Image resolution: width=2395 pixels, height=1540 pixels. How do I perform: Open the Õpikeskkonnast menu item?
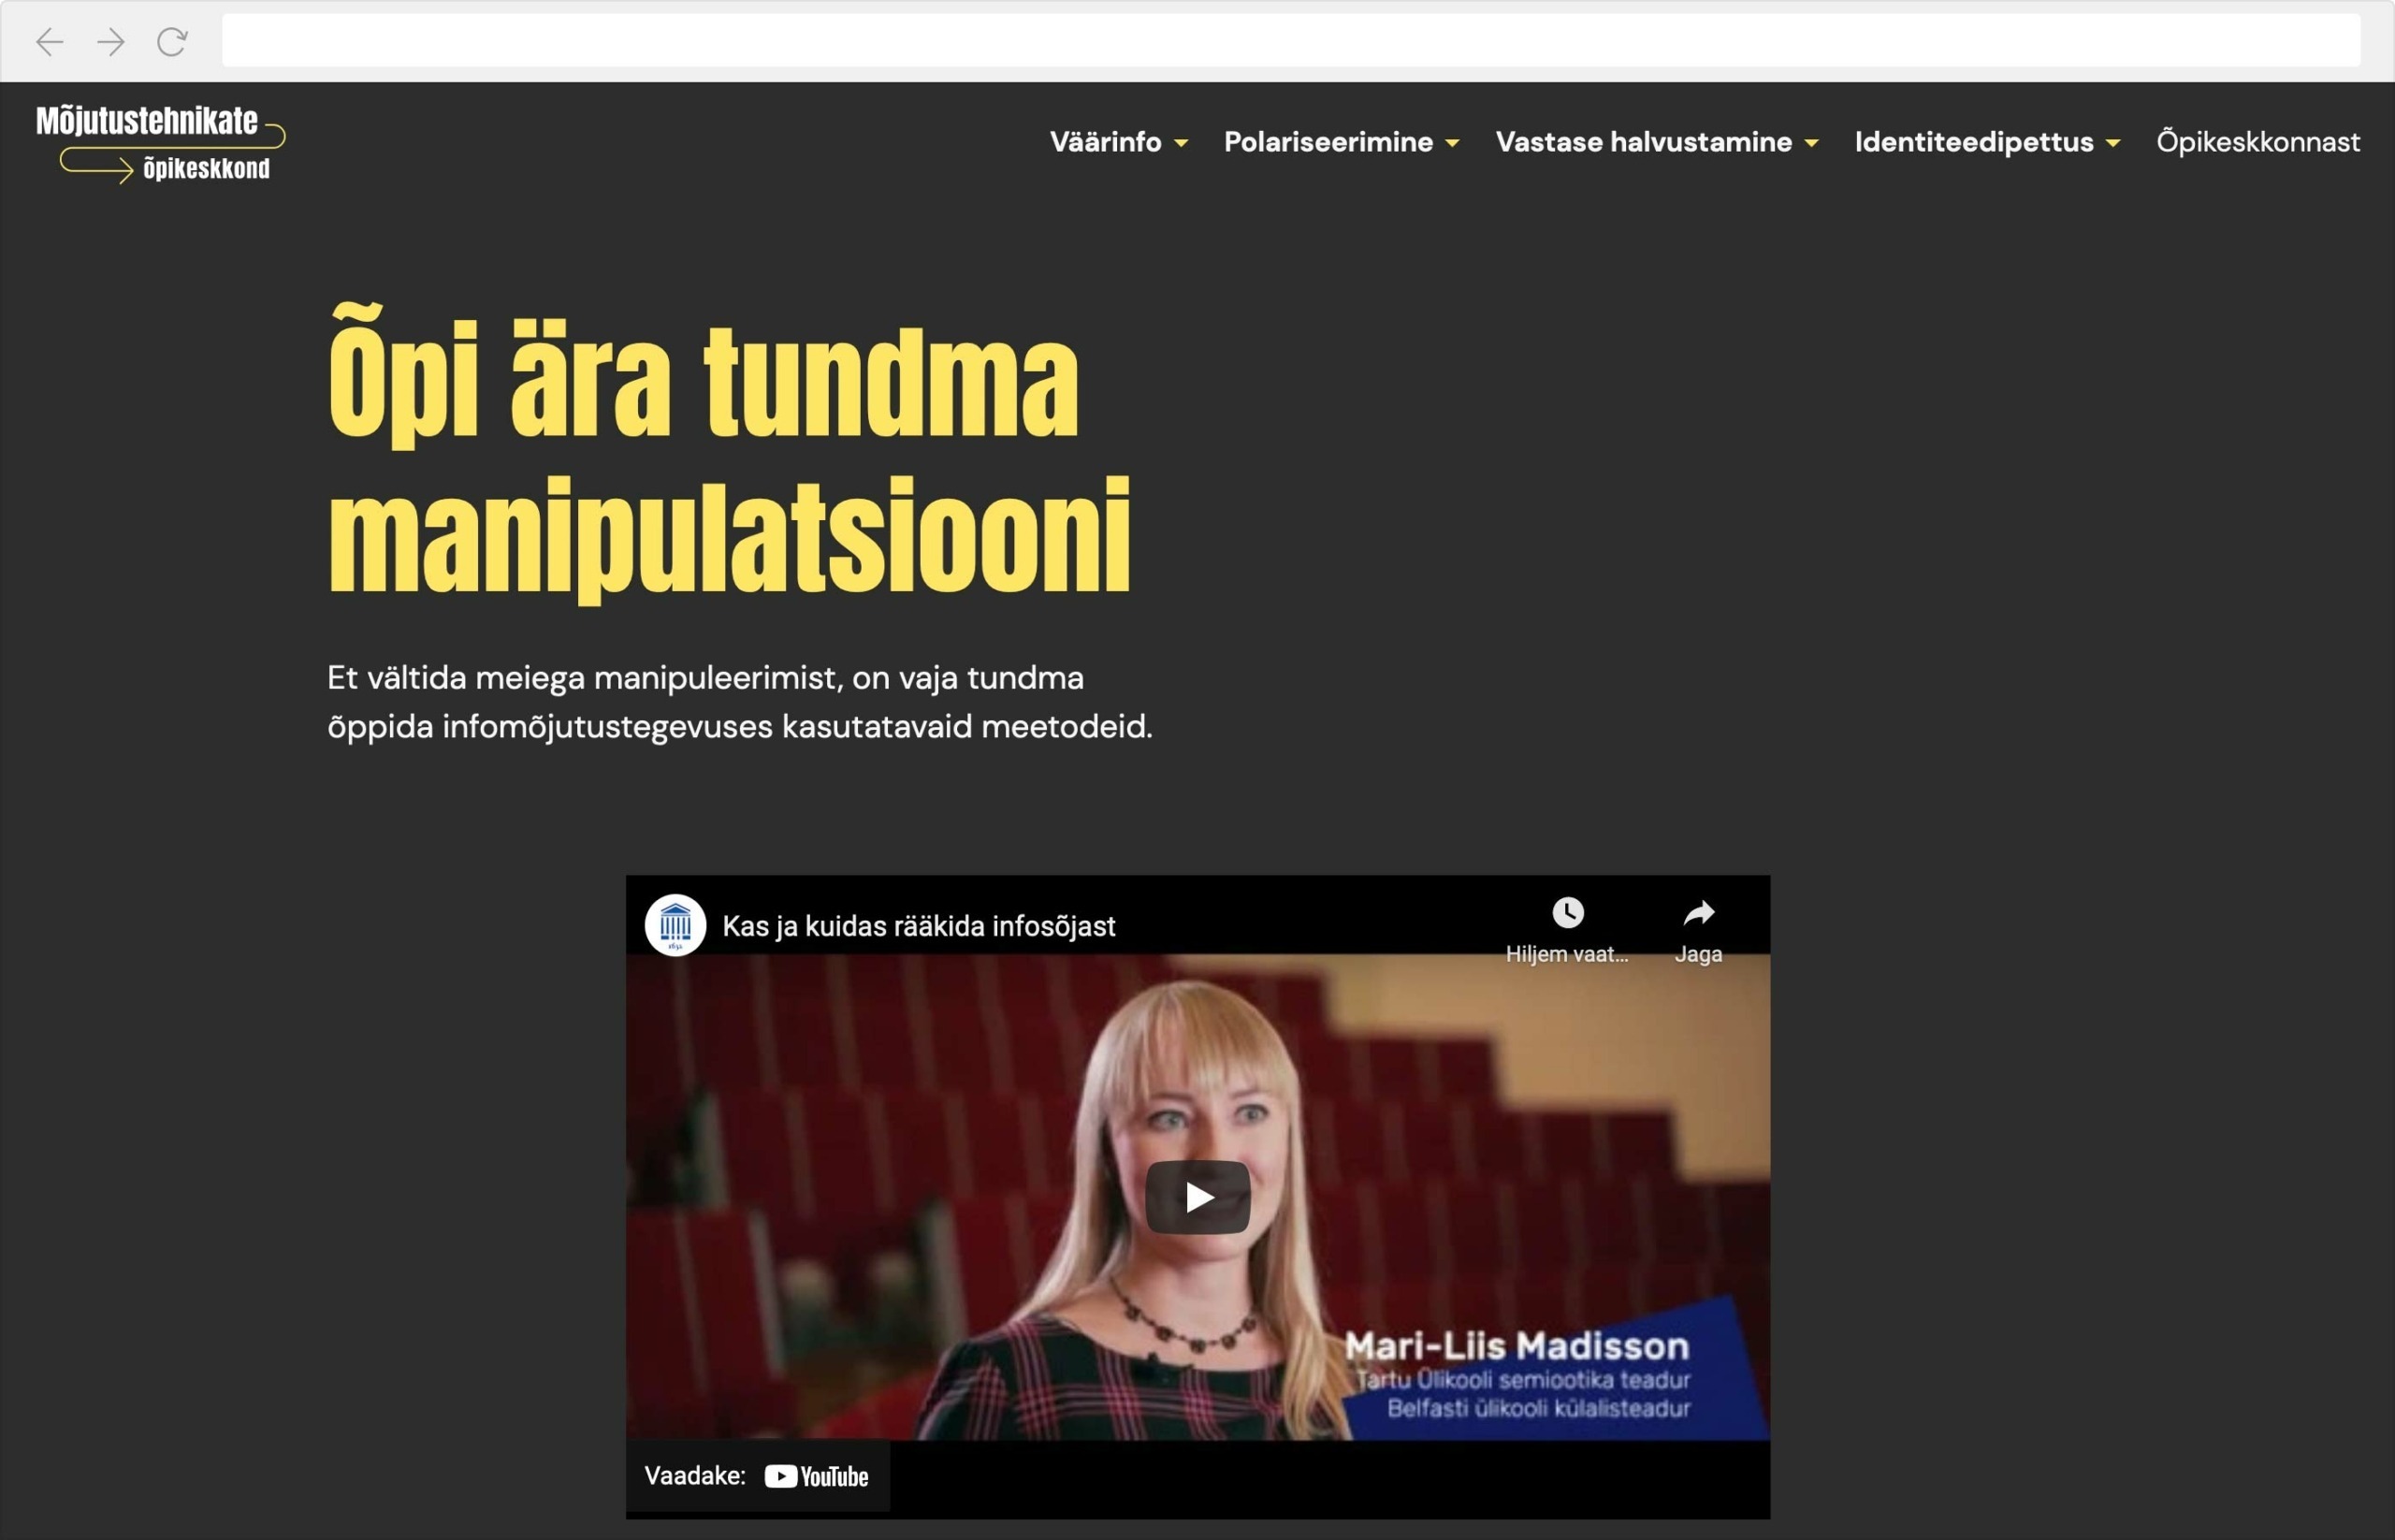[2258, 142]
